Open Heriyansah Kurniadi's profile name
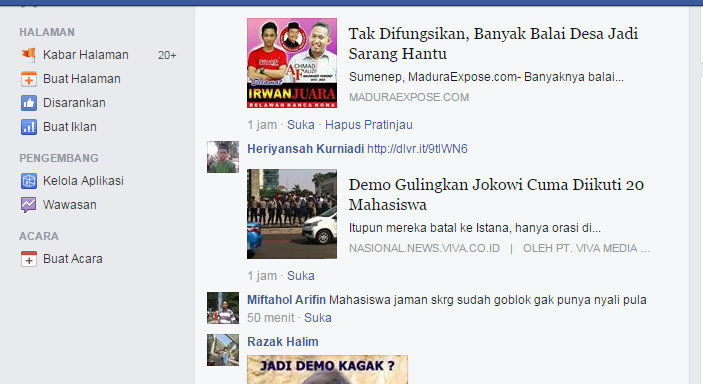This screenshot has height=384, width=703. (305, 149)
